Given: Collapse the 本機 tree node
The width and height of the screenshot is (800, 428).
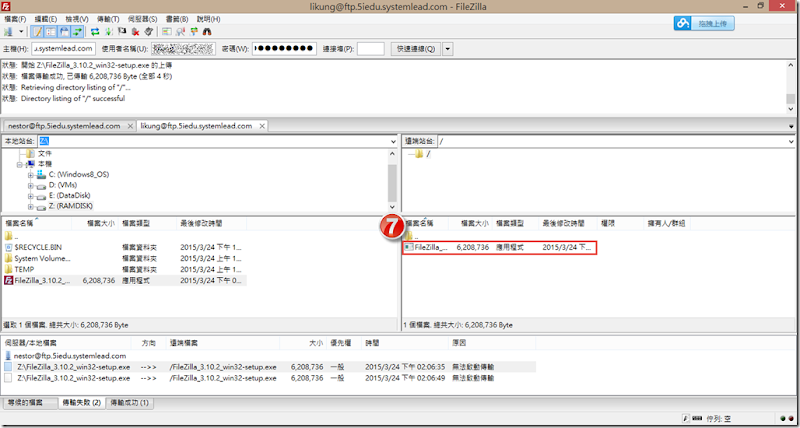Looking at the screenshot, I should (19, 164).
